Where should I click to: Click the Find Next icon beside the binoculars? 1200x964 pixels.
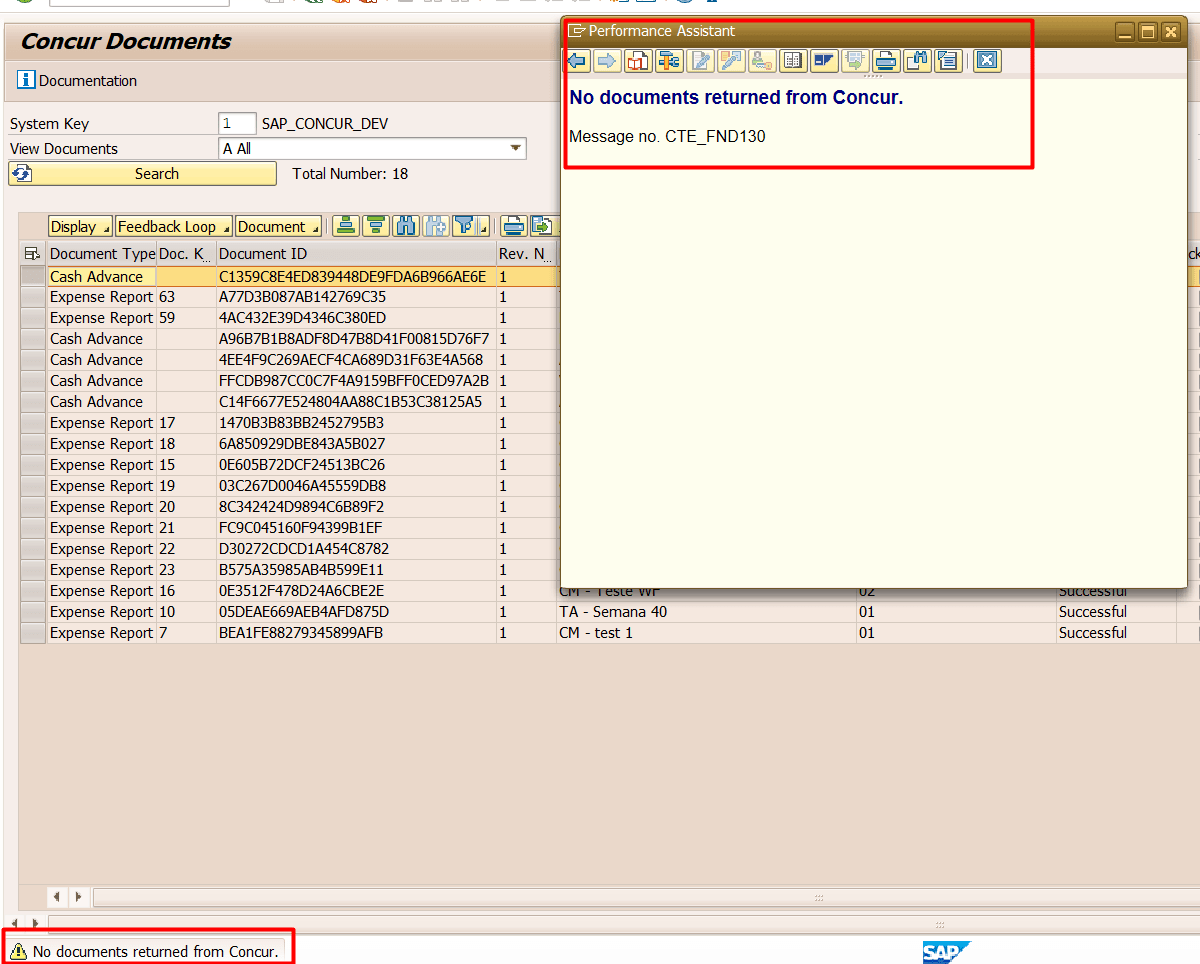(435, 226)
